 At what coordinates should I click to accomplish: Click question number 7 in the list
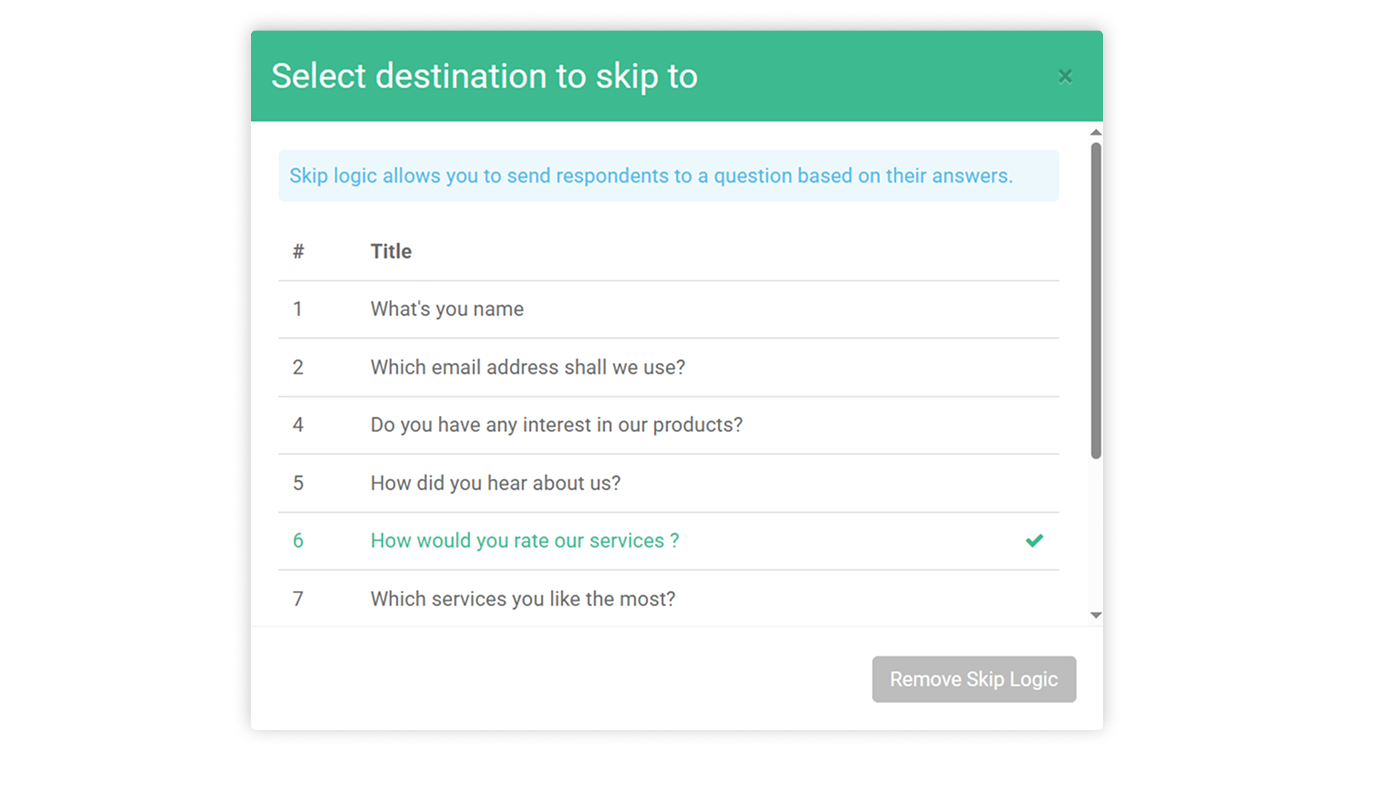[298, 599]
